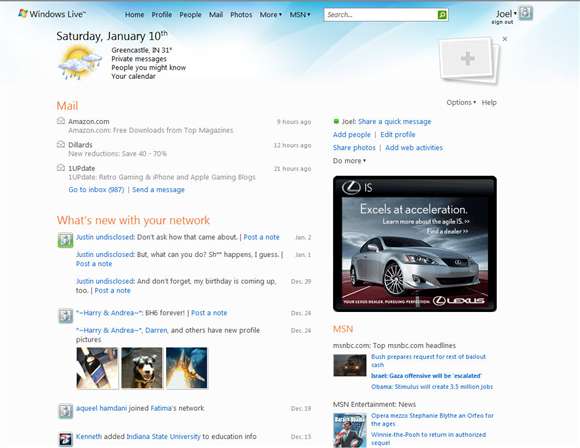
Task: Click envelope icon beside Amazon.com mail
Action: [61, 121]
